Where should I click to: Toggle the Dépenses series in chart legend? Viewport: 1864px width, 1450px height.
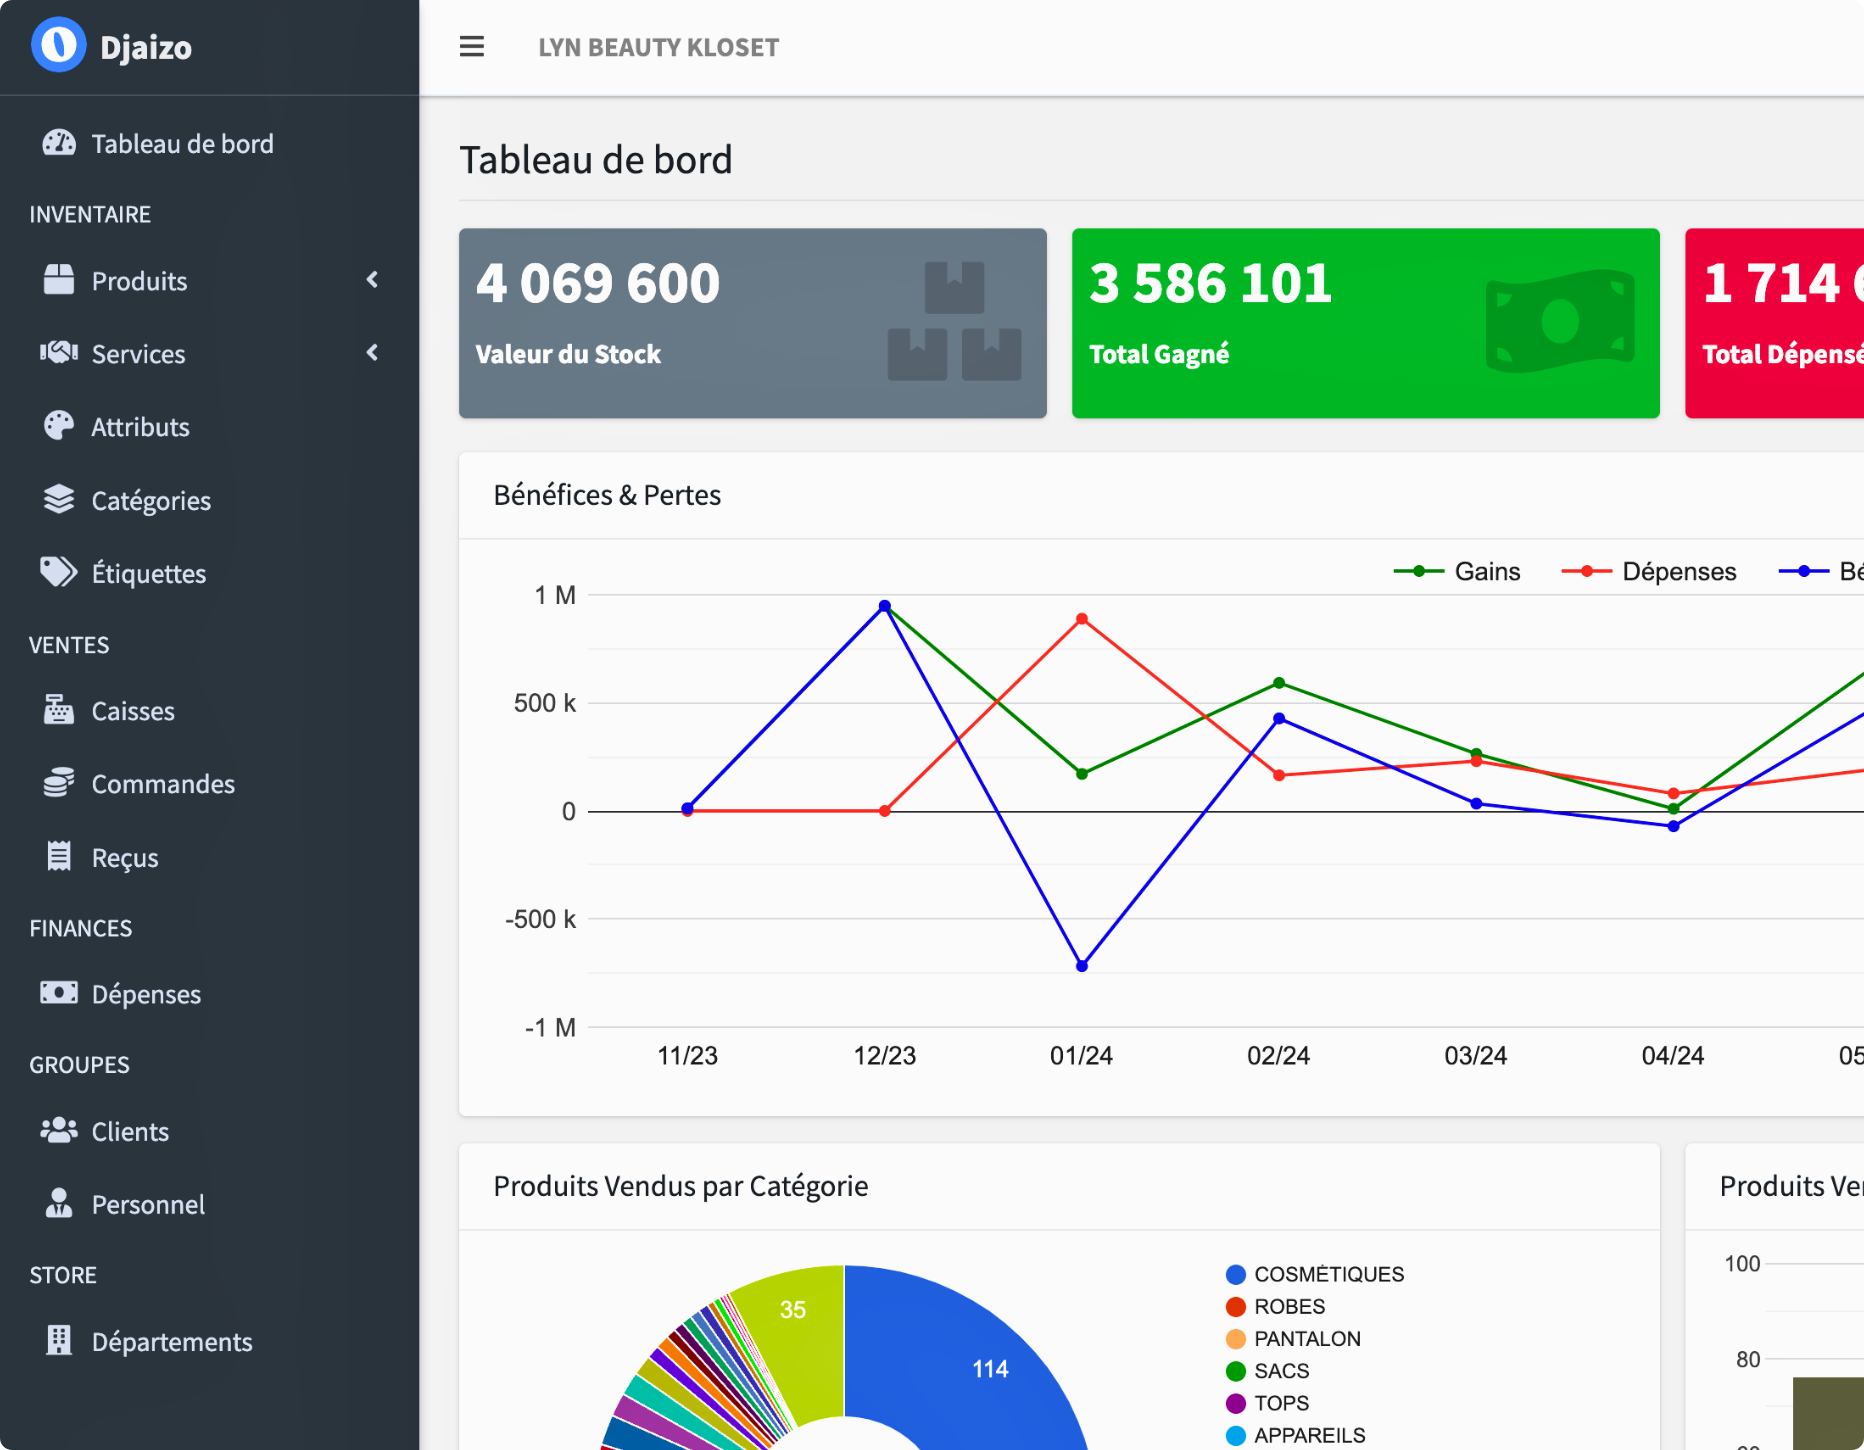click(x=1650, y=571)
